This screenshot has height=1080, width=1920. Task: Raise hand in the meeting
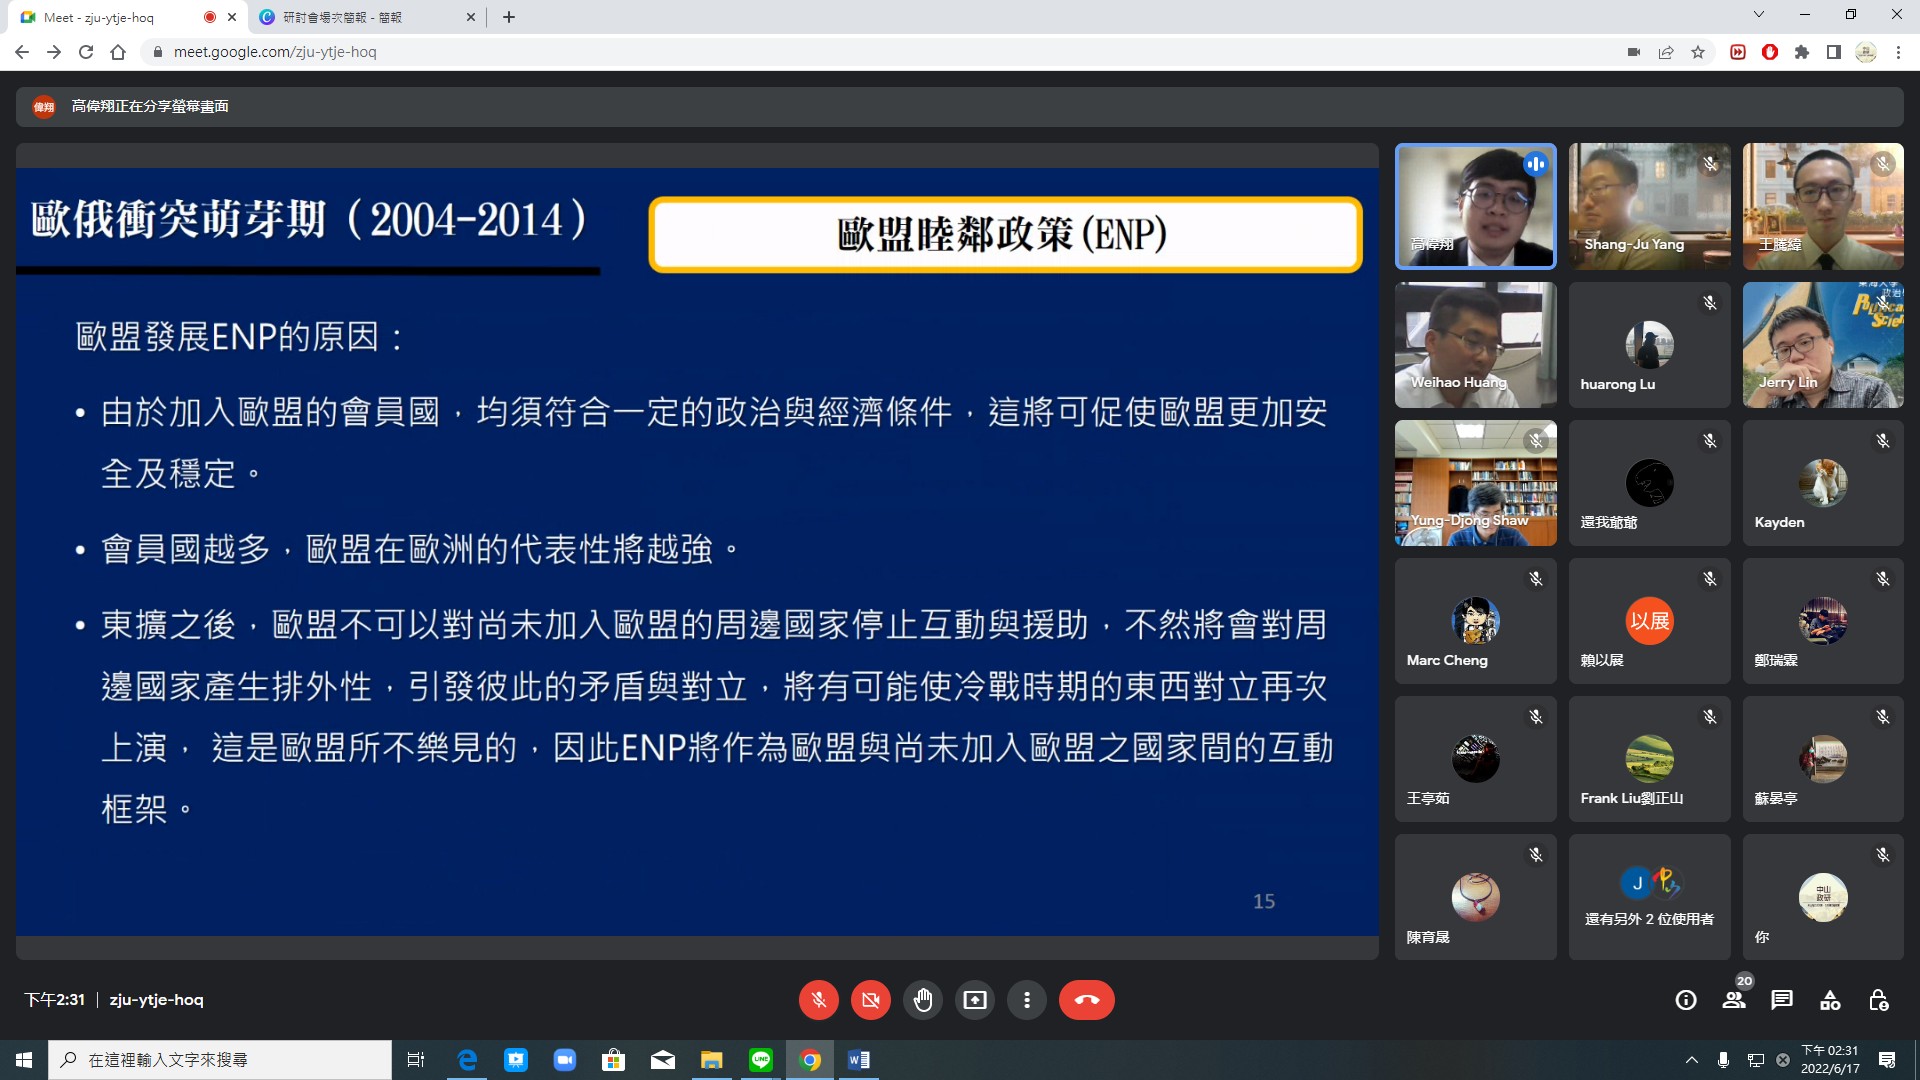tap(922, 1000)
